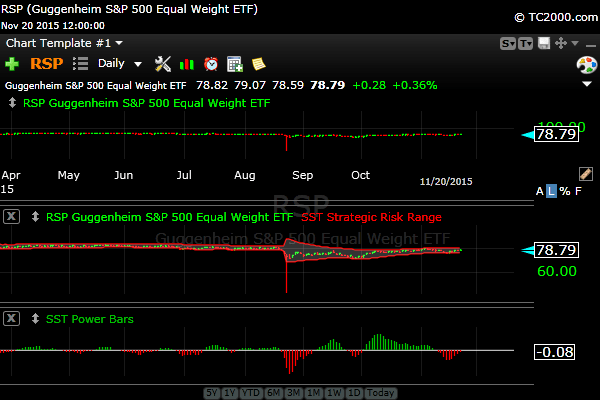
Task: Toggle the % percent scale option
Action: click(x=564, y=191)
